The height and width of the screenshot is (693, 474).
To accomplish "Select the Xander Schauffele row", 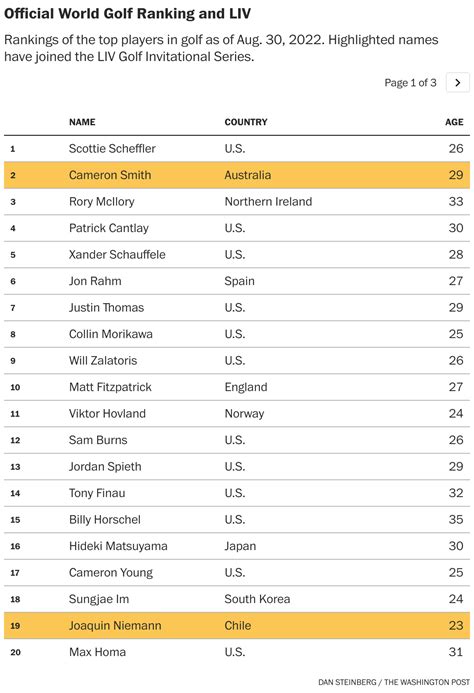I will [x=237, y=255].
